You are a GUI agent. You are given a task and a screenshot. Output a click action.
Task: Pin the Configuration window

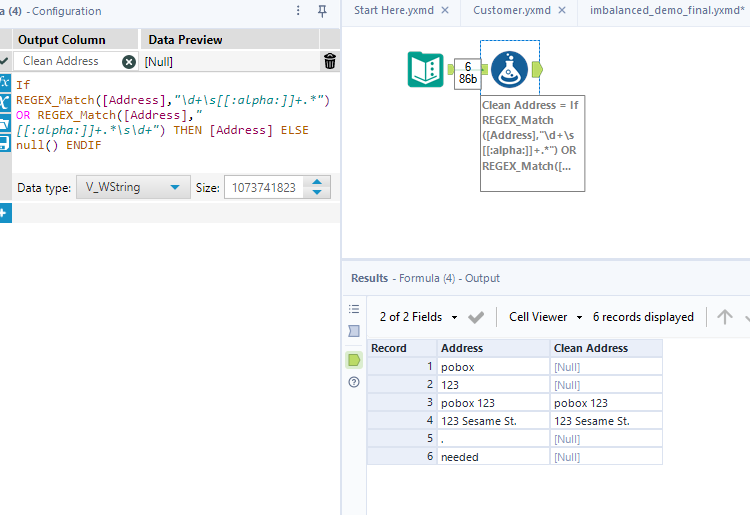322,11
